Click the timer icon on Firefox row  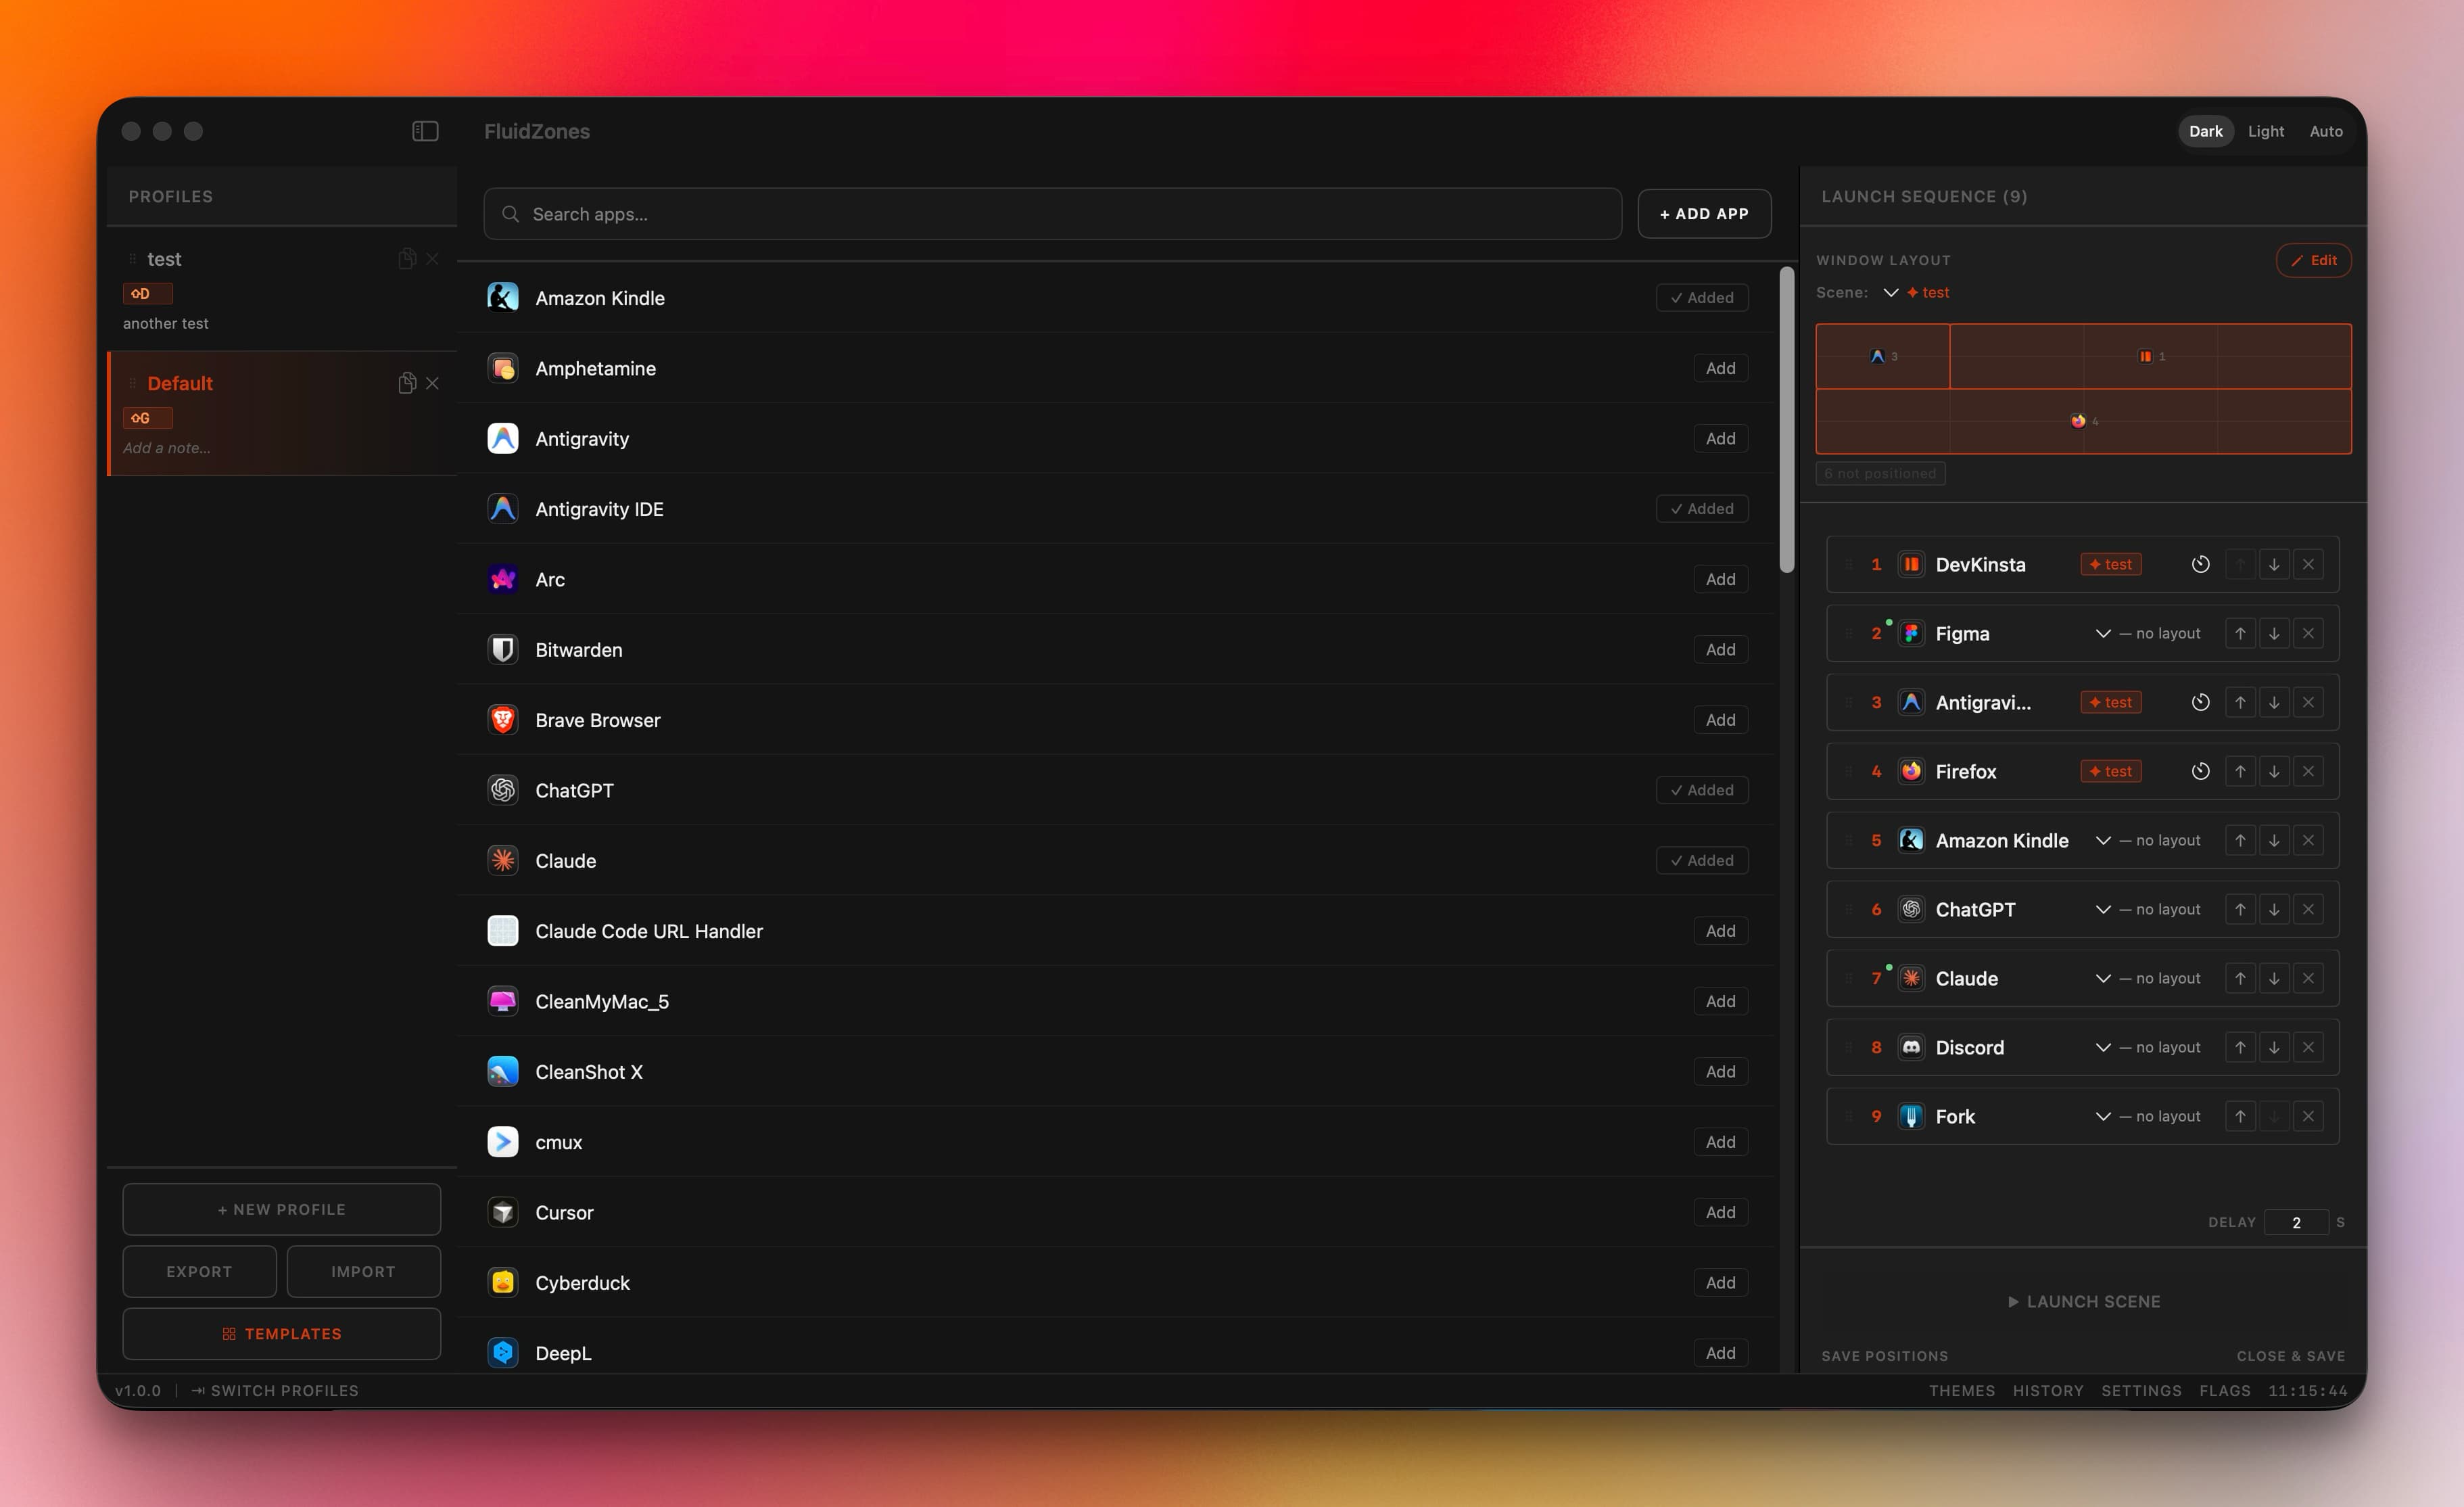coord(2200,771)
